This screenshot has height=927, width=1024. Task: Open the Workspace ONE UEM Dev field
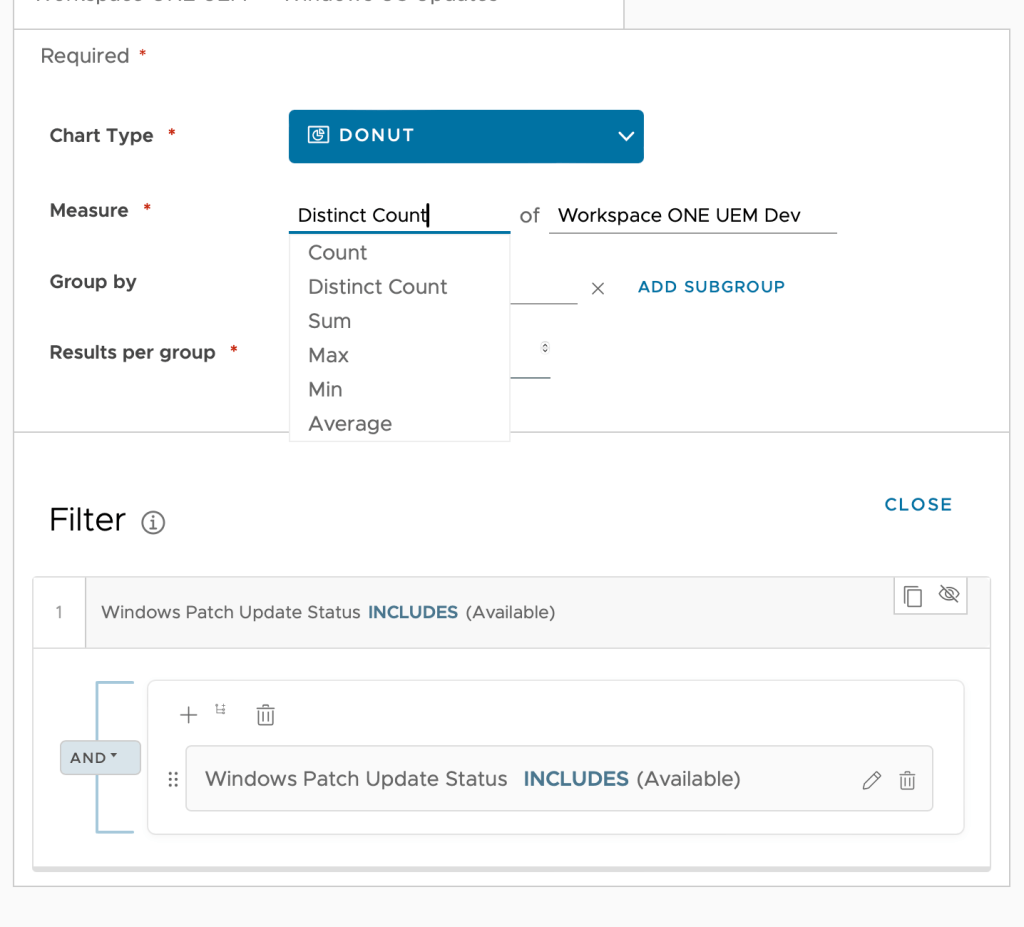(692, 215)
